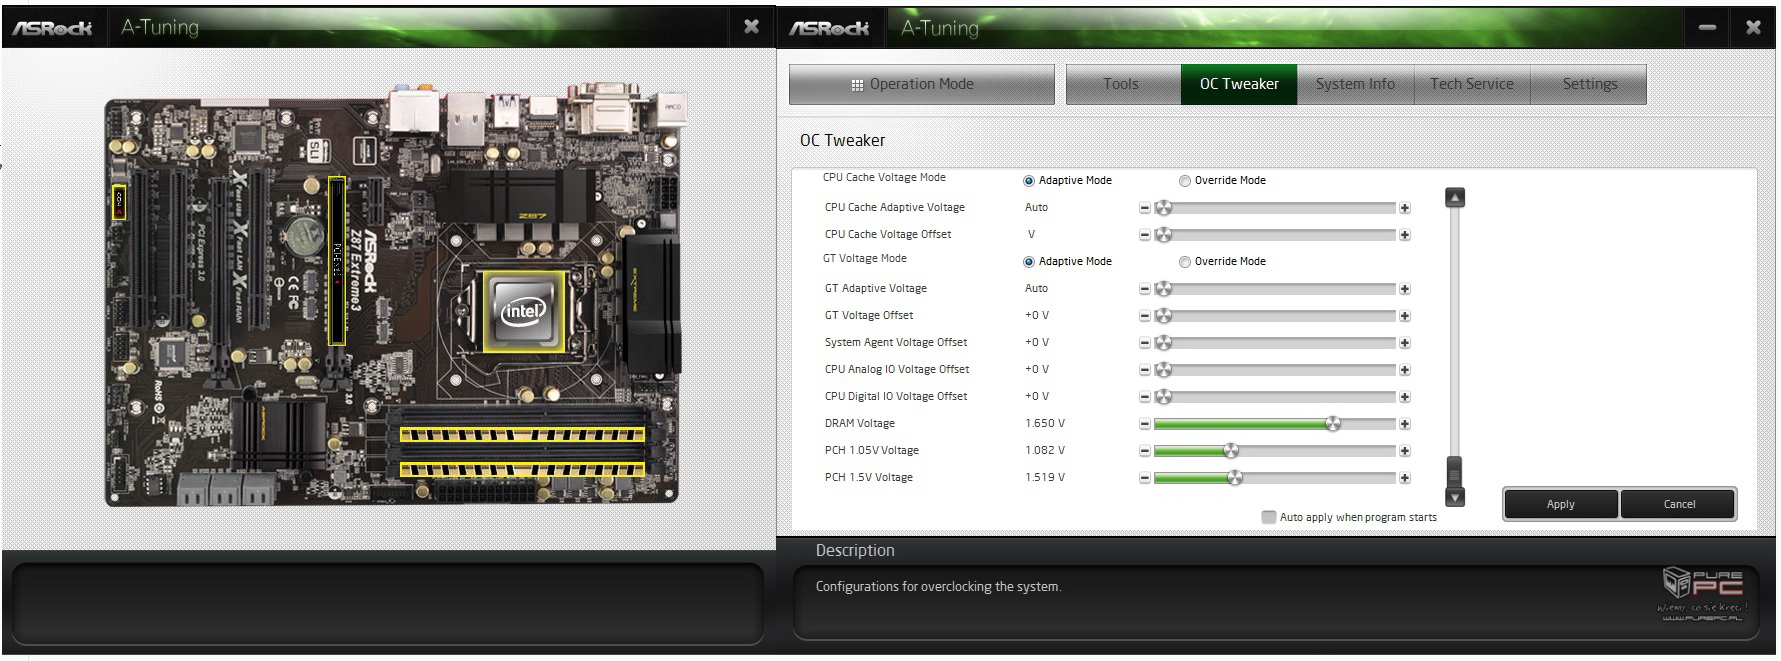Click the settings list scroll up arrow
Image resolution: width=1781 pixels, height=661 pixels.
pos(1456,198)
